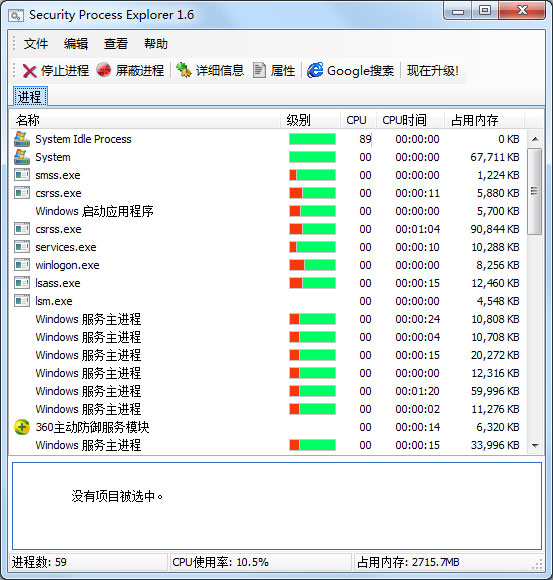Viewport: 553px width, 580px height.
Task: Click the 屏蔽进程 button label
Action: 139,70
